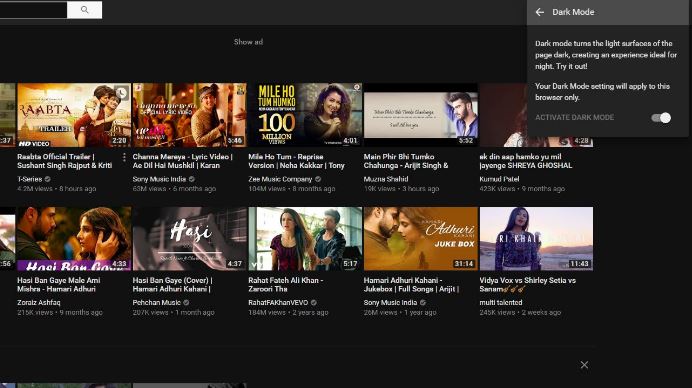Visit the Zoraiz Ashfaq channel

[x=38, y=303]
